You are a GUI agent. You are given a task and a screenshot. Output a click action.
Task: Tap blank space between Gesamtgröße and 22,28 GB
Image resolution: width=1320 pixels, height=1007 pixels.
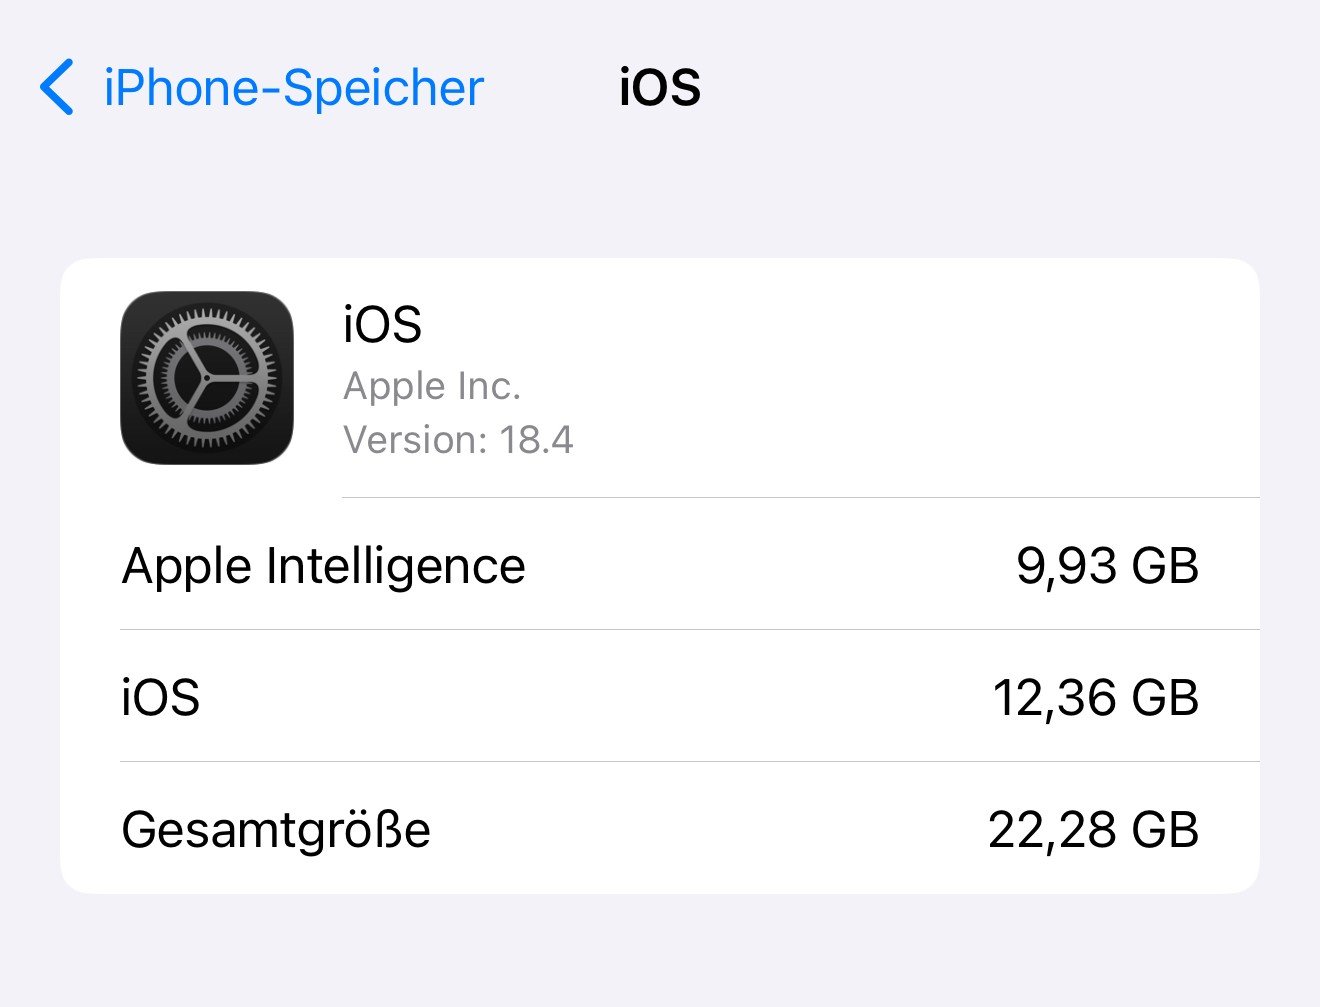pos(710,830)
